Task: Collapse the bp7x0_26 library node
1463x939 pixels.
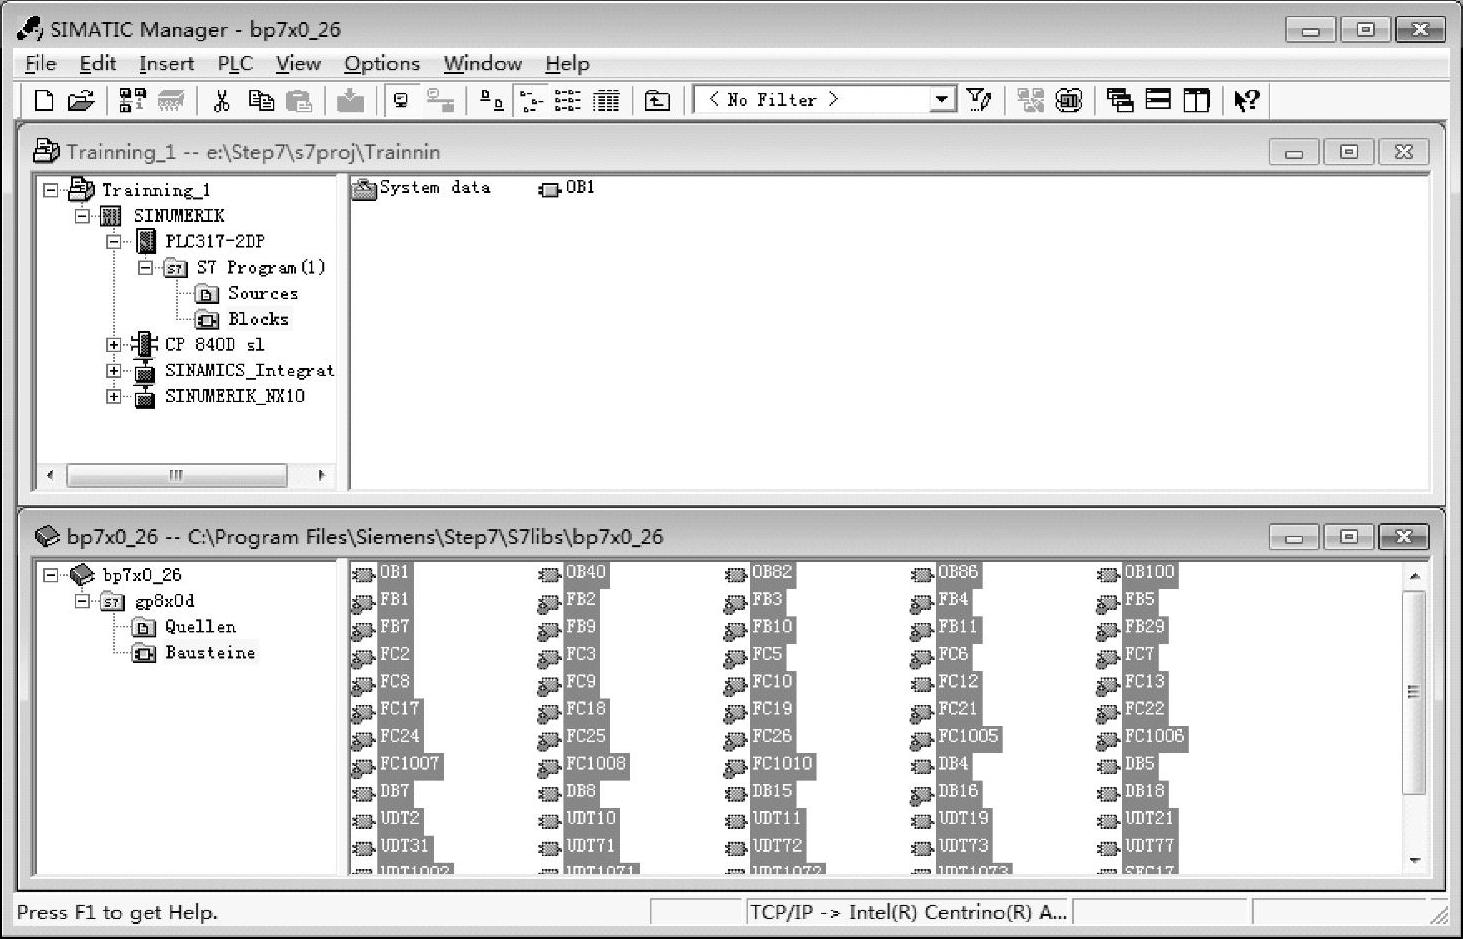Action: click(51, 575)
